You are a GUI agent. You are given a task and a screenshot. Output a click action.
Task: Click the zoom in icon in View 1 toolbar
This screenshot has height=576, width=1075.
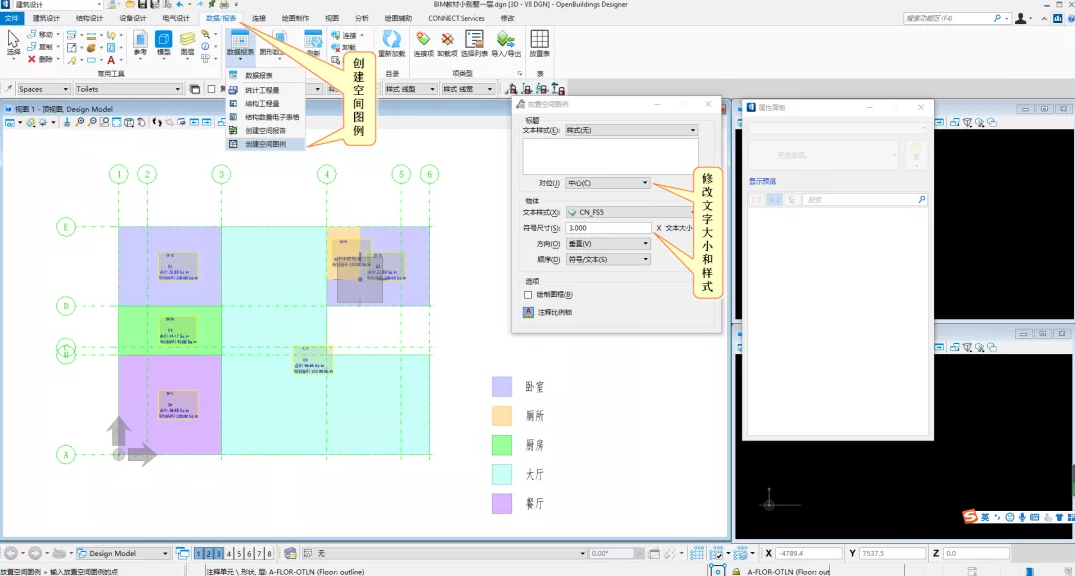click(80, 122)
